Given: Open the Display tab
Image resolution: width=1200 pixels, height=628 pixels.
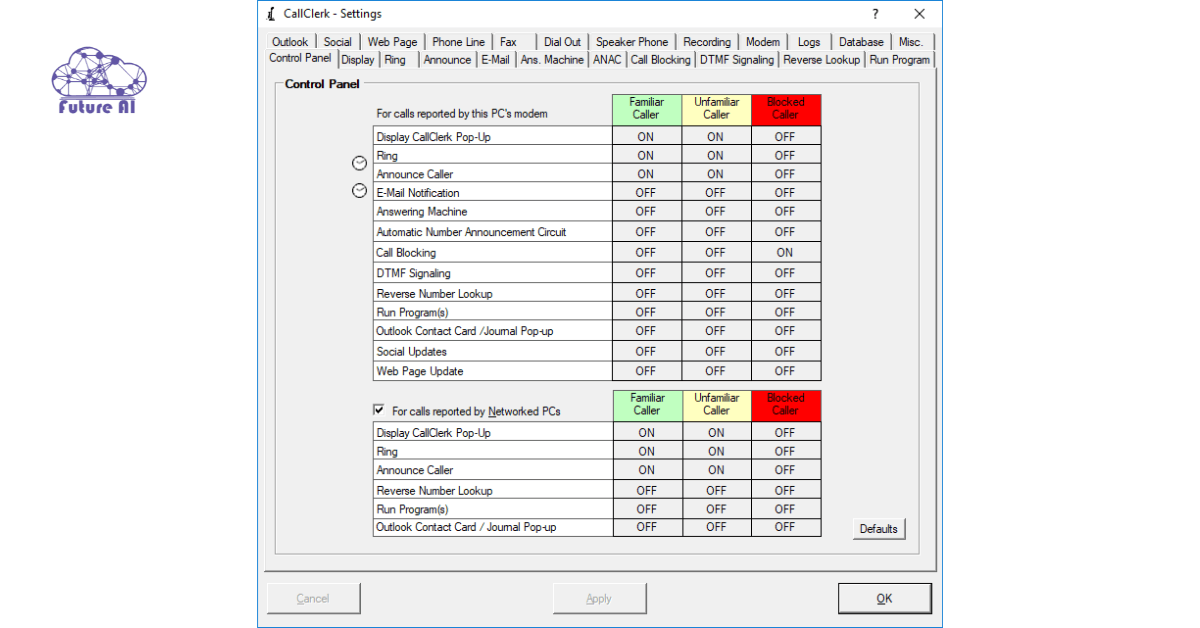Looking at the screenshot, I should pos(358,60).
